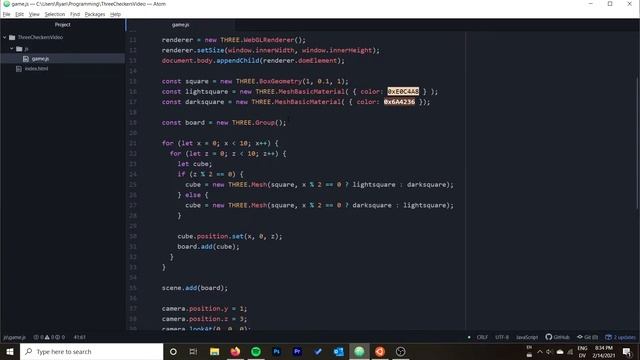Change the JavaScript grammar selector
This screenshot has height=360, width=640.
click(x=527, y=337)
